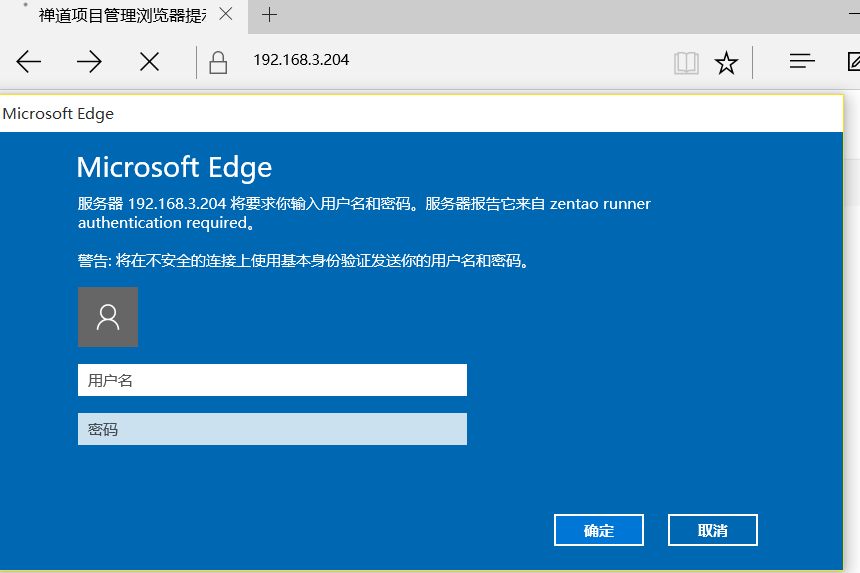The width and height of the screenshot is (860, 573).
Task: Click the 密码 input field
Action: [x=272, y=429]
